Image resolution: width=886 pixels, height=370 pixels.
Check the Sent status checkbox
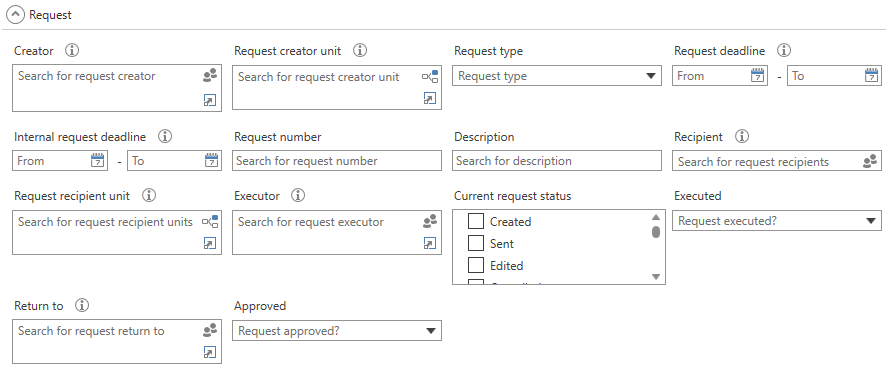tap(476, 243)
